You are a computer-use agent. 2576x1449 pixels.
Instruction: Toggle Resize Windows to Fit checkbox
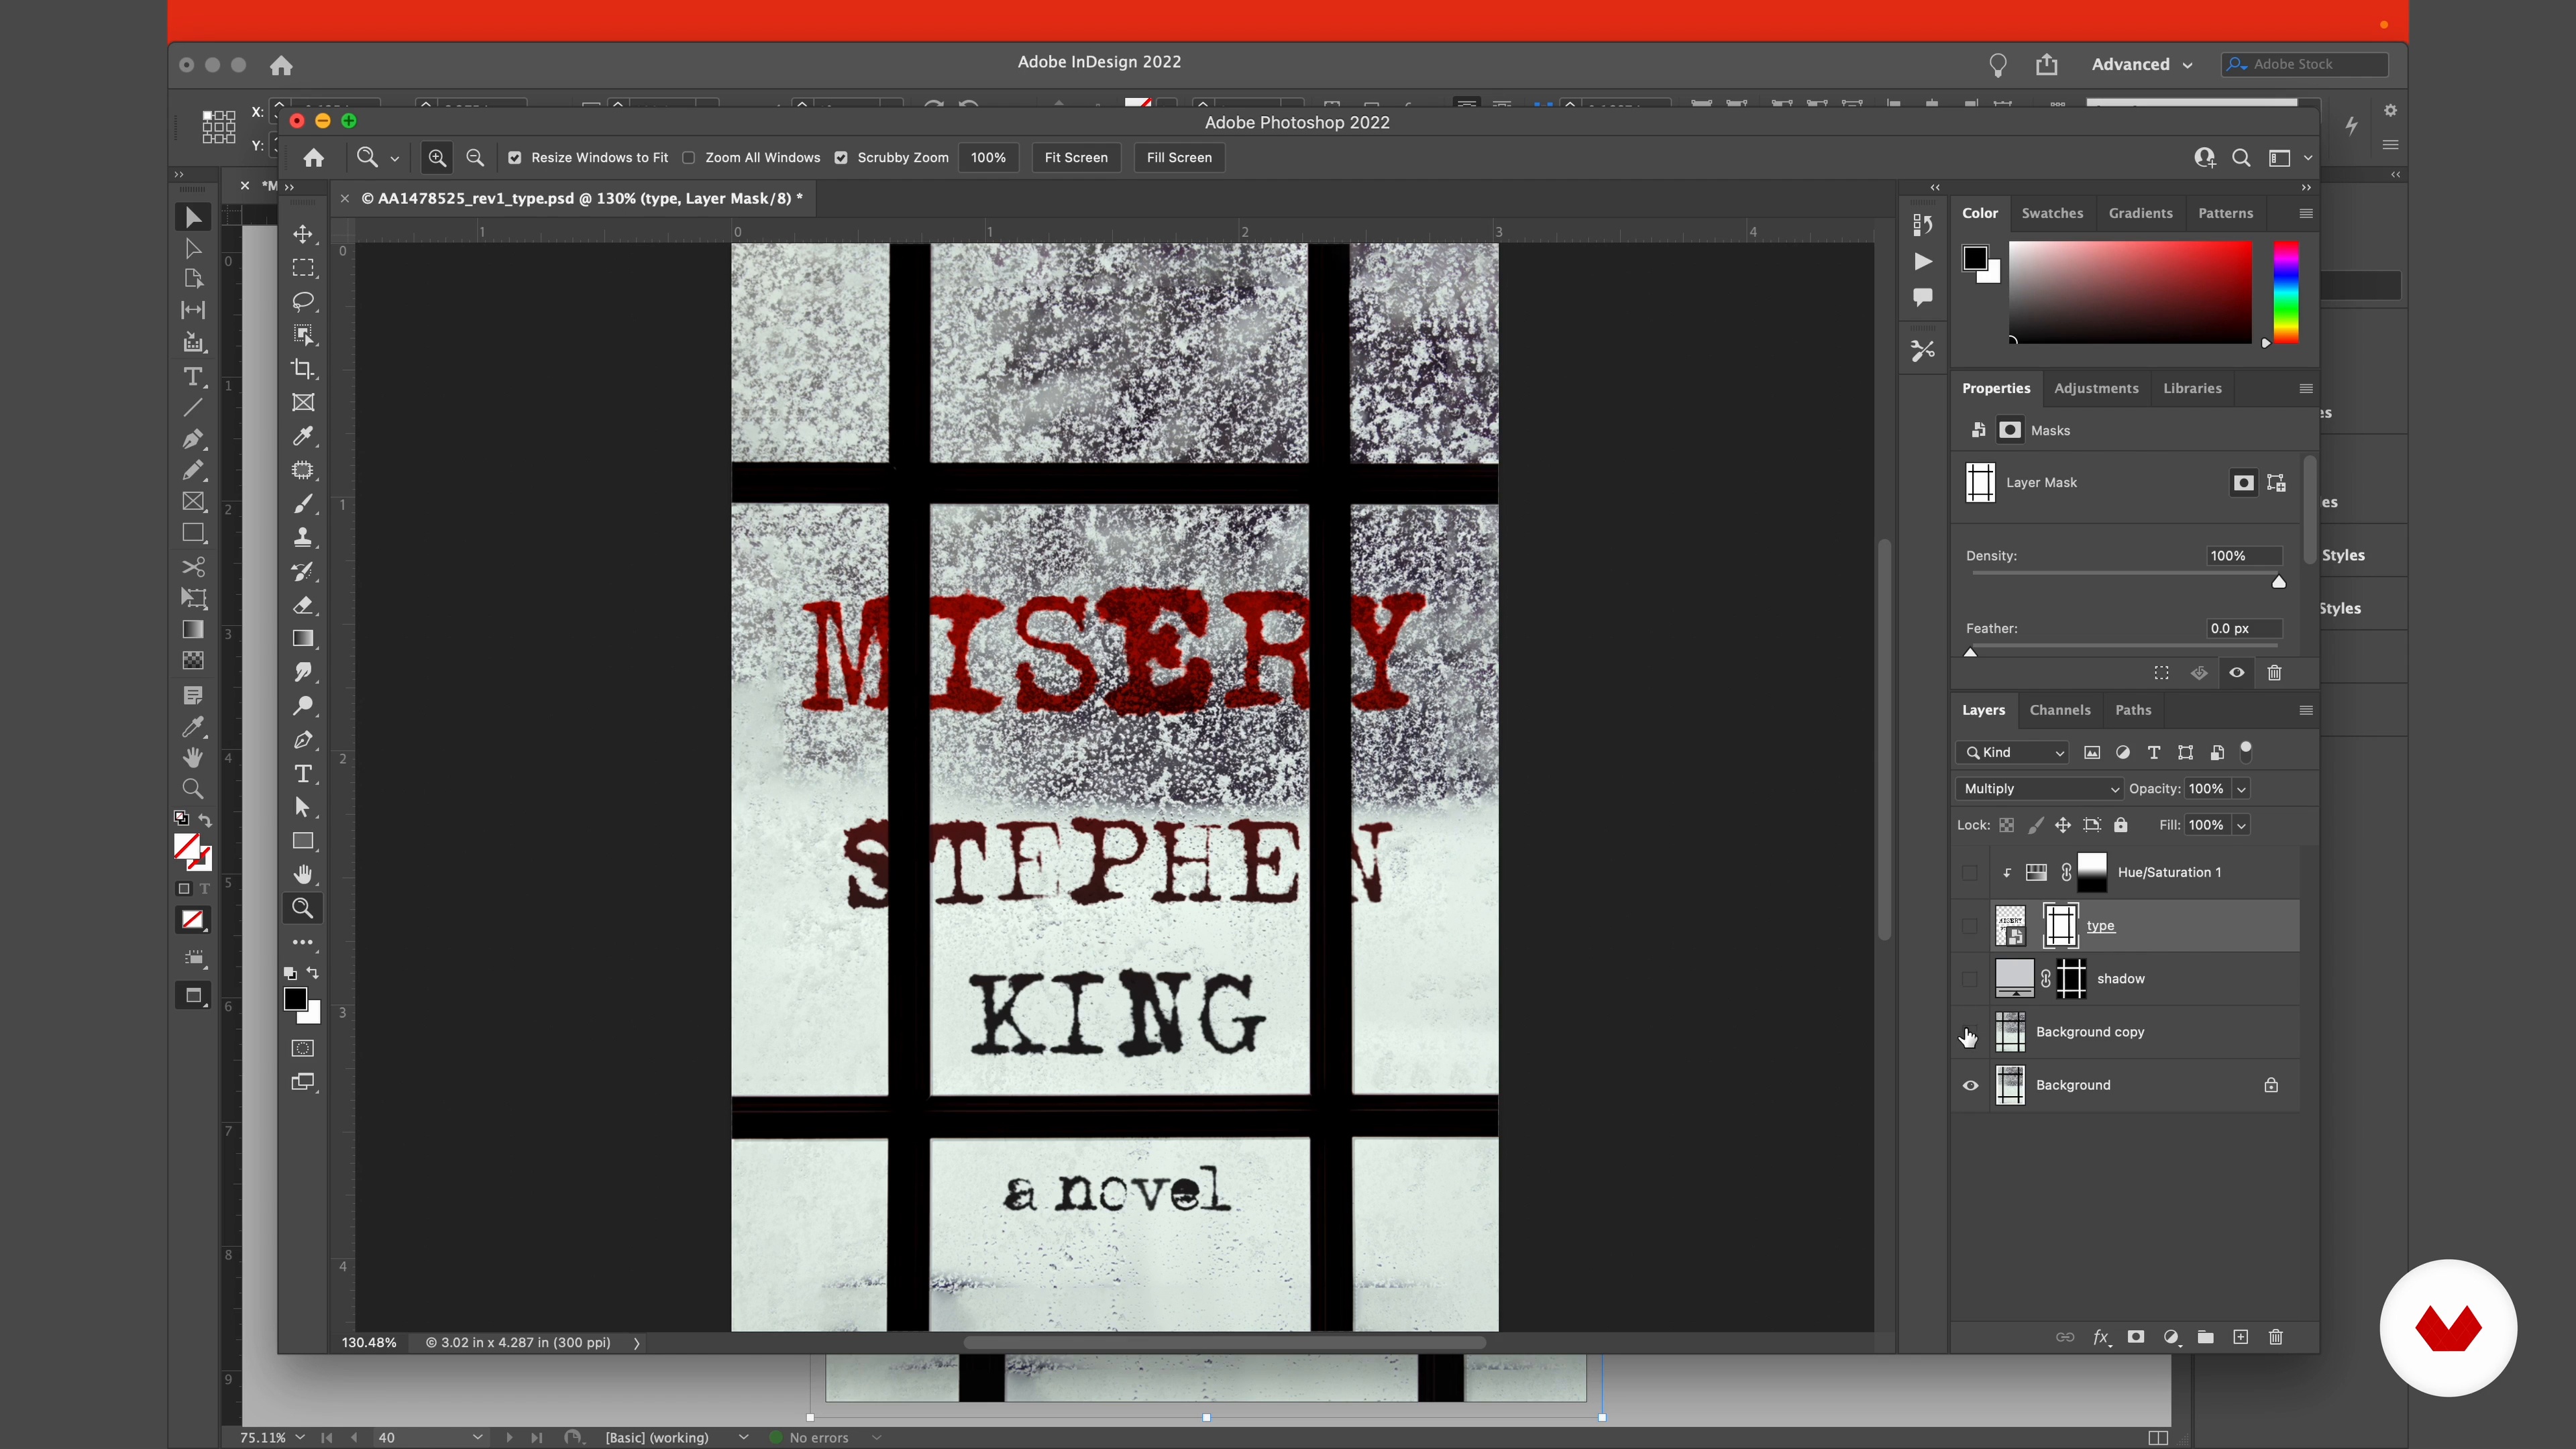tap(514, 158)
